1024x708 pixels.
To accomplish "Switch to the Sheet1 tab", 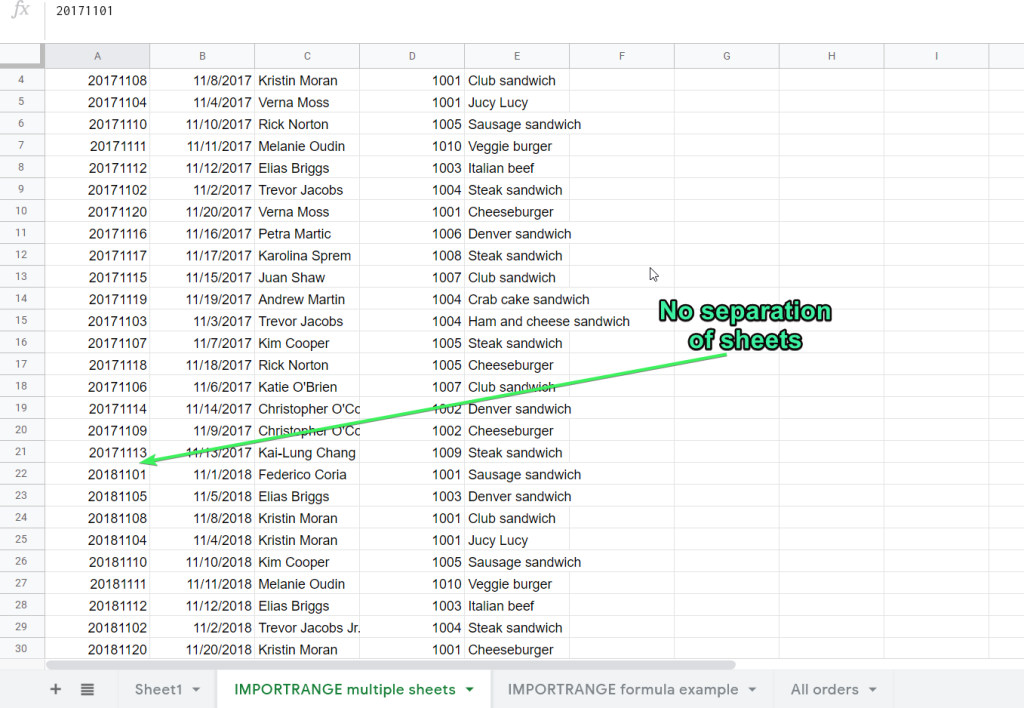I will [157, 689].
